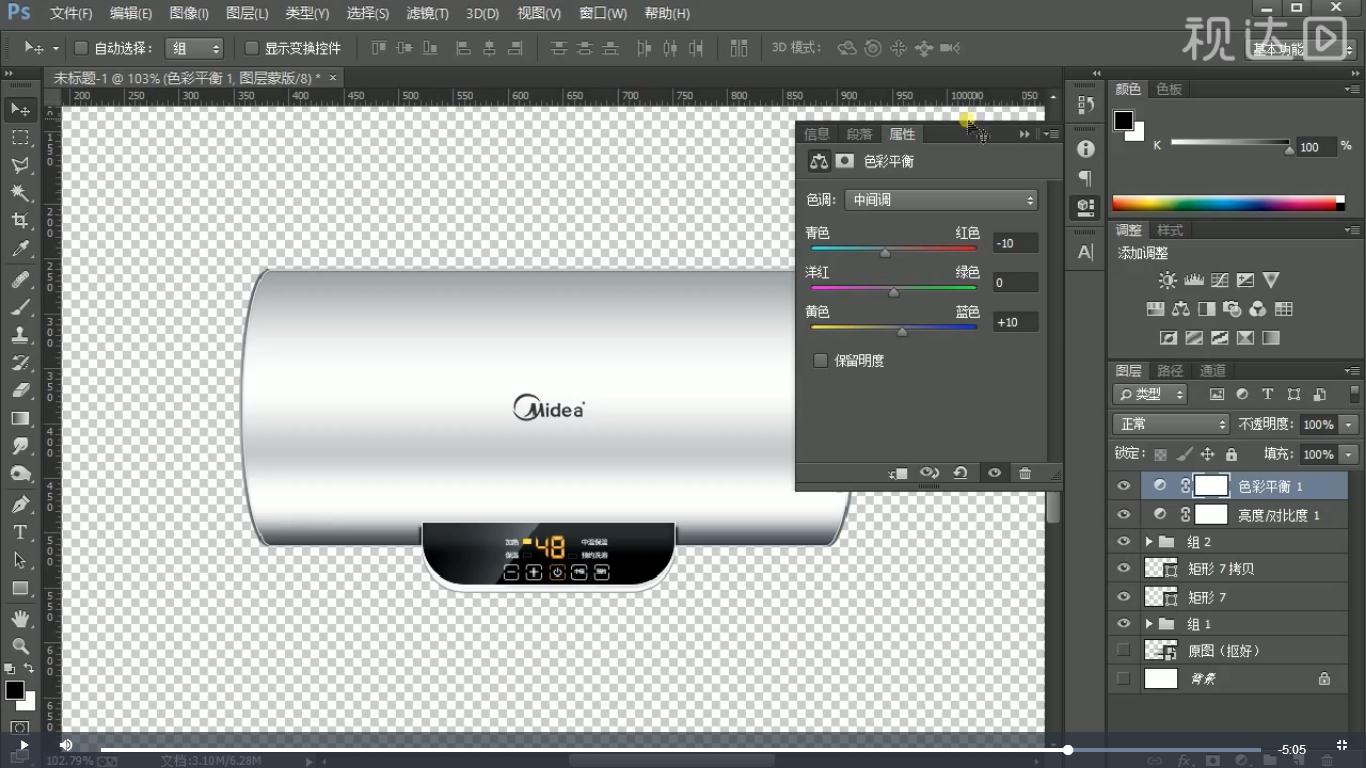Select the Horizontal Type tool
Image resolution: width=1366 pixels, height=768 pixels.
[20, 532]
